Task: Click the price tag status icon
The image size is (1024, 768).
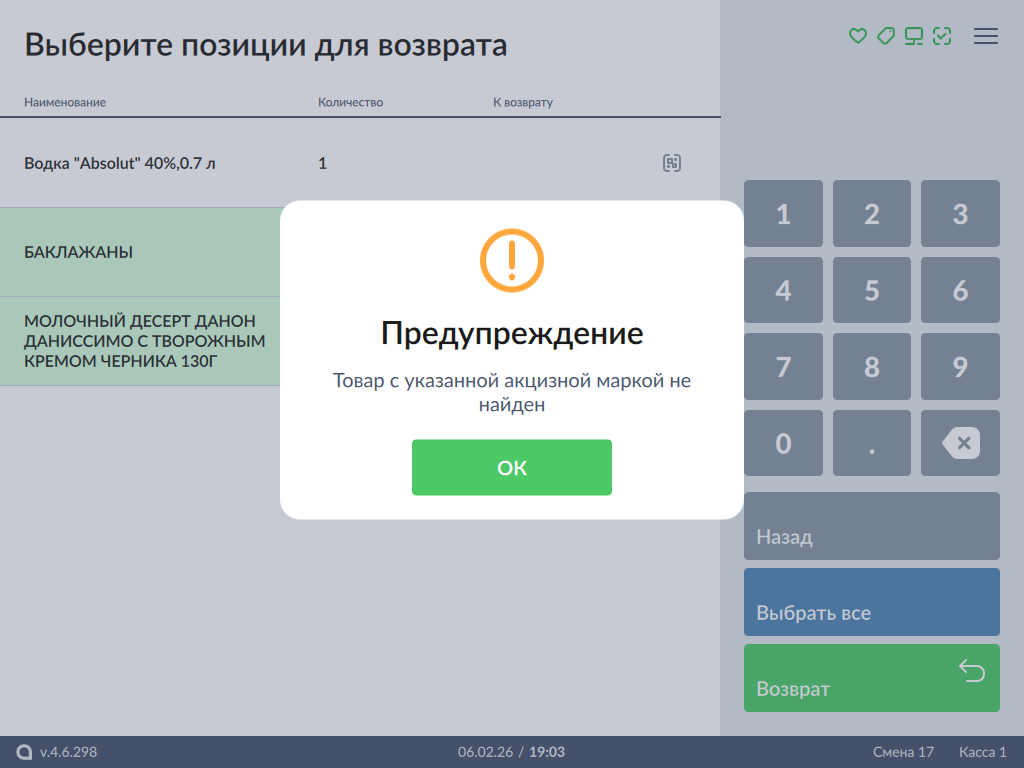Action: 885,37
